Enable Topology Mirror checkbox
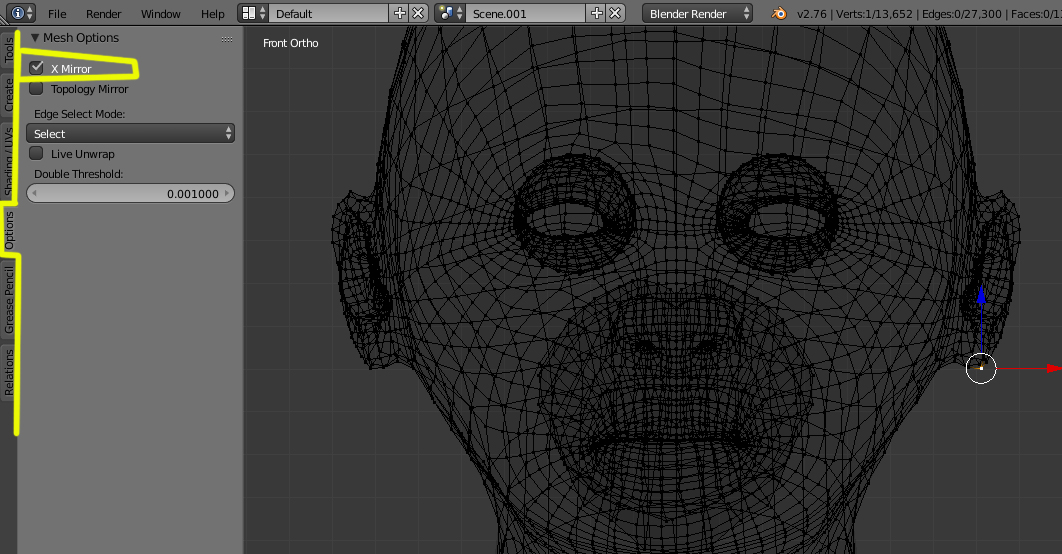 click(37, 89)
